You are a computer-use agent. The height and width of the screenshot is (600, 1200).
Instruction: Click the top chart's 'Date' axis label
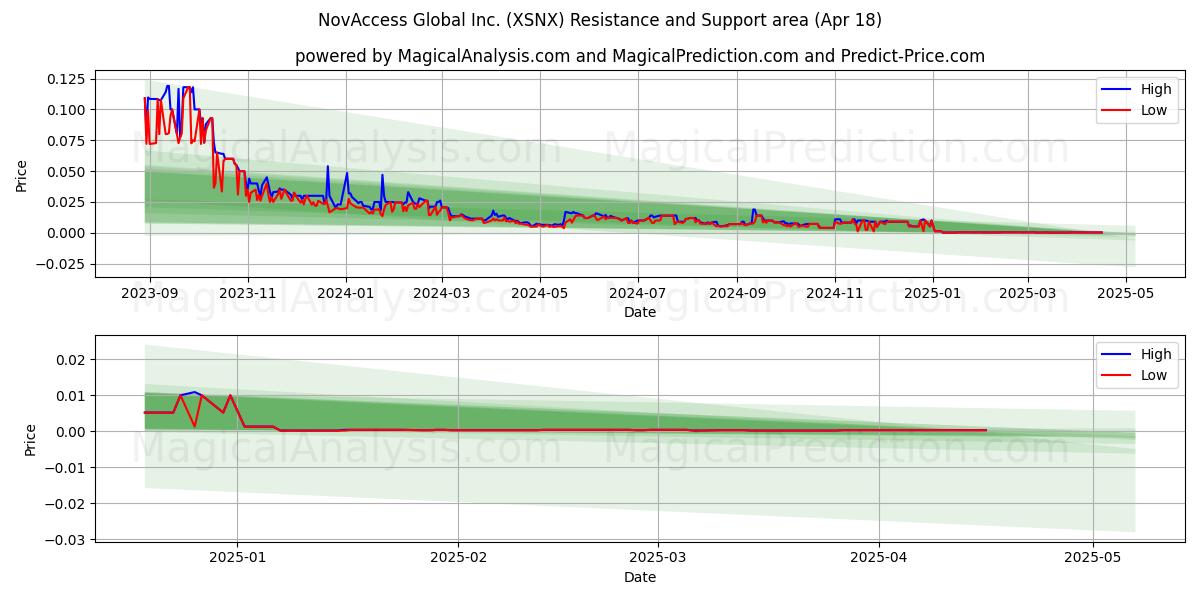coord(640,312)
